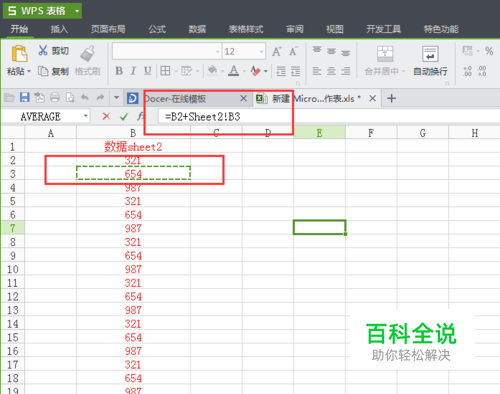The image size is (500, 394).
Task: Click the Merge and Center icon
Action: pos(385,54)
